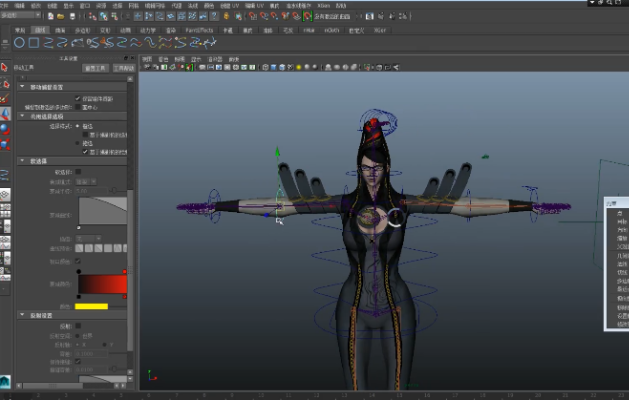Activate the blue sphere Rotate tool
The height and width of the screenshot is (400, 629).
(x=5, y=129)
